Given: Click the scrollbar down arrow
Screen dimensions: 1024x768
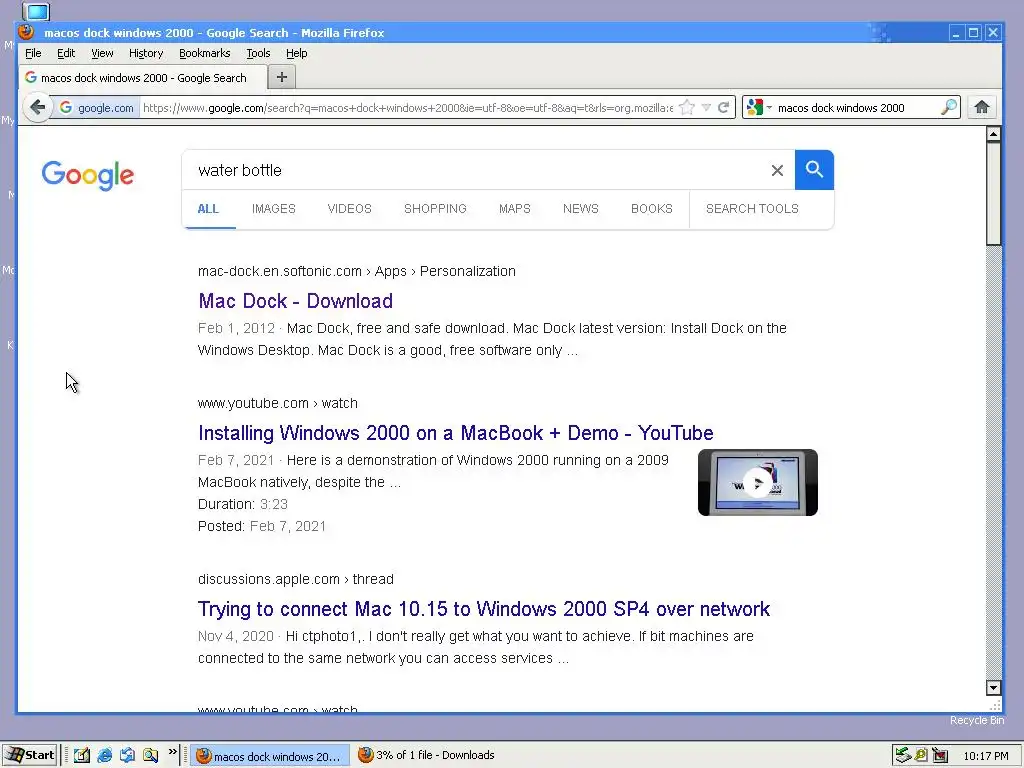Looking at the screenshot, I should pyautogui.click(x=993, y=688).
